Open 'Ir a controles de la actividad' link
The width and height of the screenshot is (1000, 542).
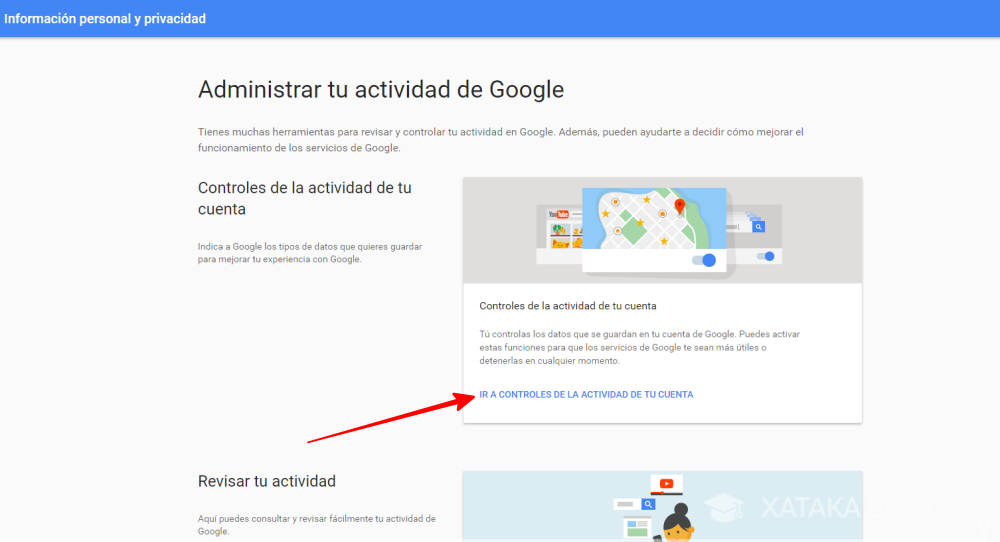[586, 395]
